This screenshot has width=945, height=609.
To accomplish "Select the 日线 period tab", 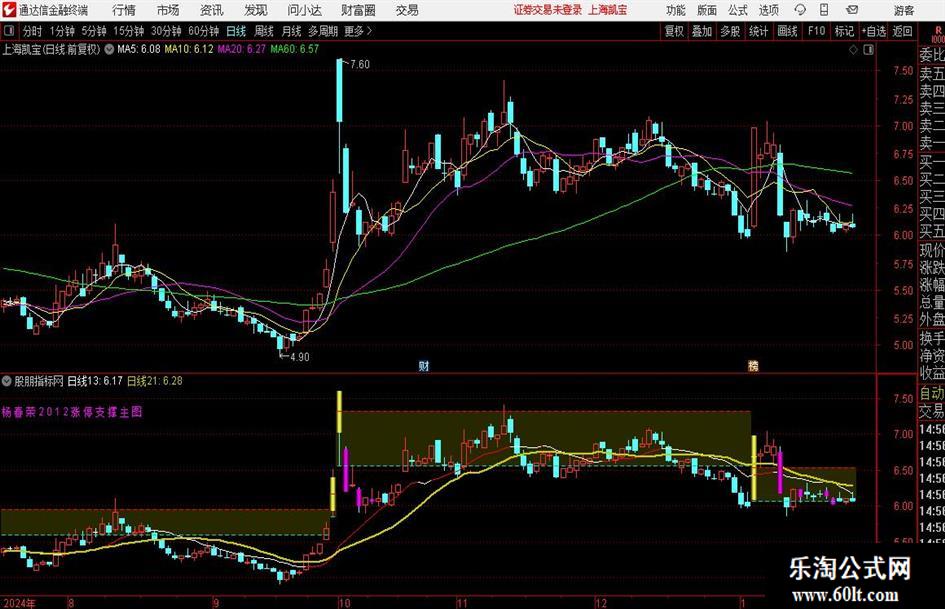I will tap(236, 31).
